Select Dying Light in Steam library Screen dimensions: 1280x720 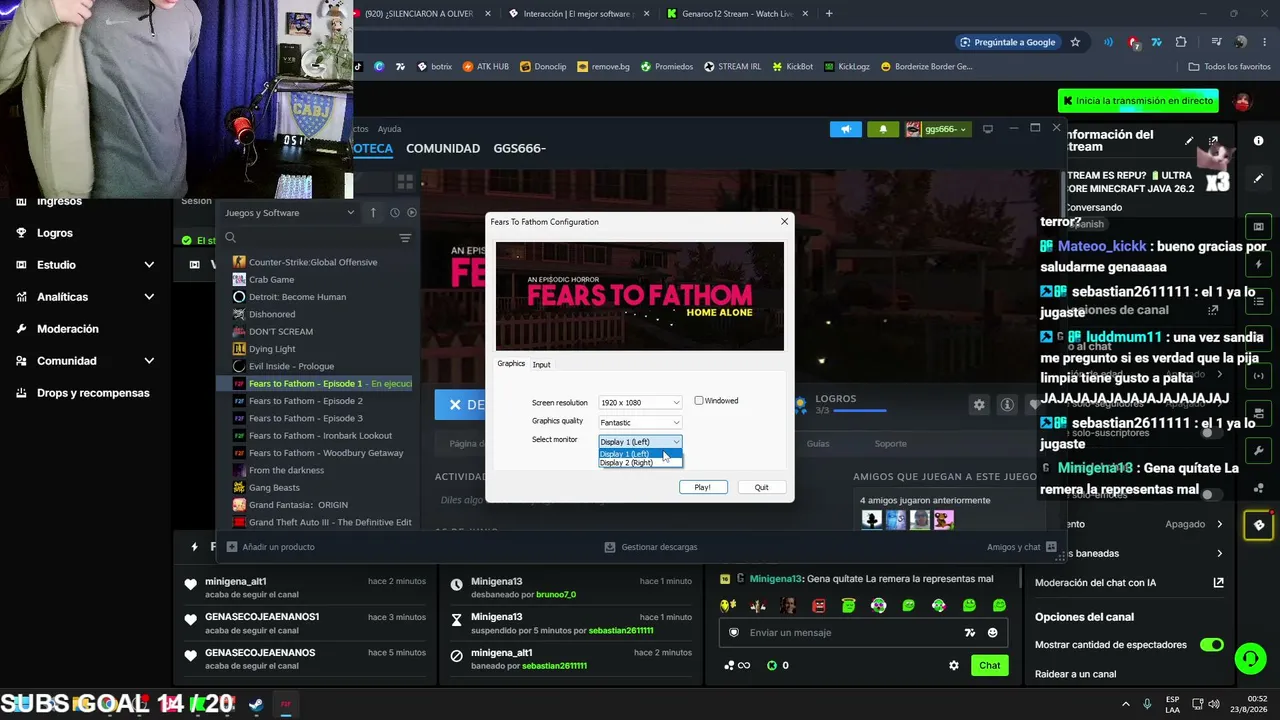[272, 349]
